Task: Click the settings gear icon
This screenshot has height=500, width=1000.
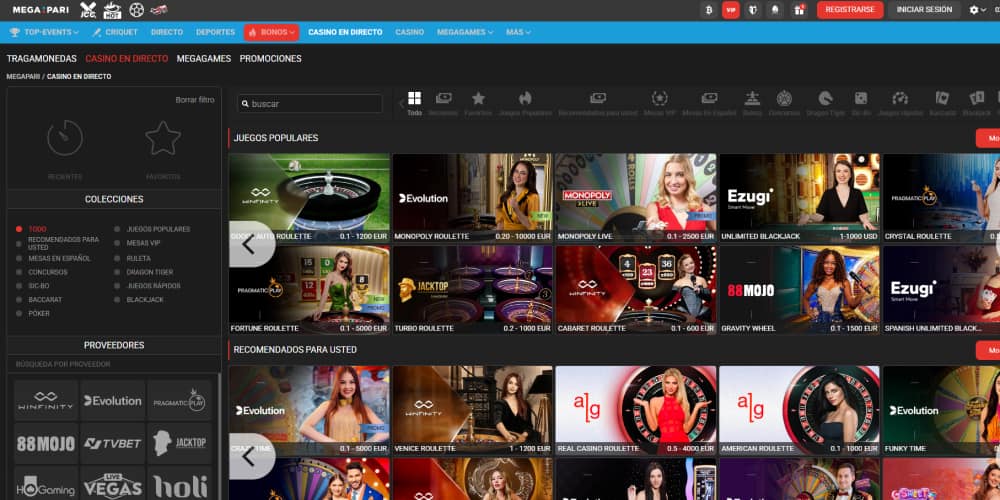Action: pos(974,10)
